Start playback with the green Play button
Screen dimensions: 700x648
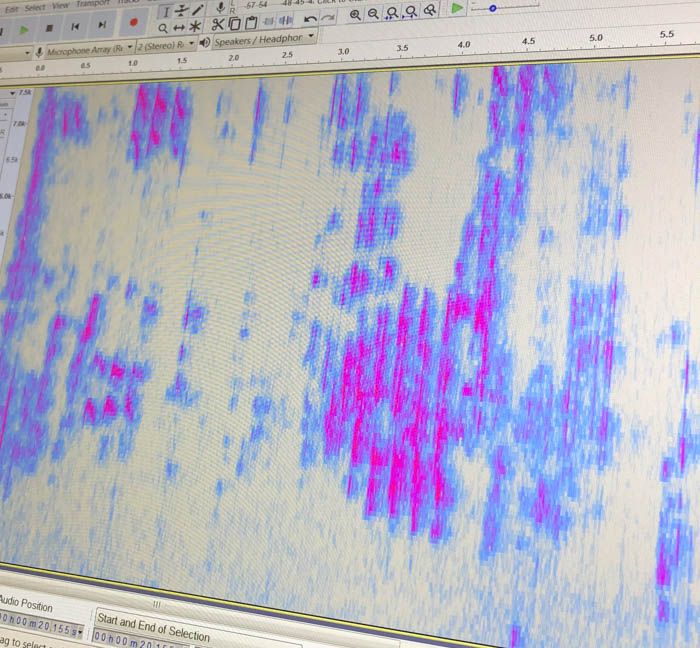tap(24, 30)
